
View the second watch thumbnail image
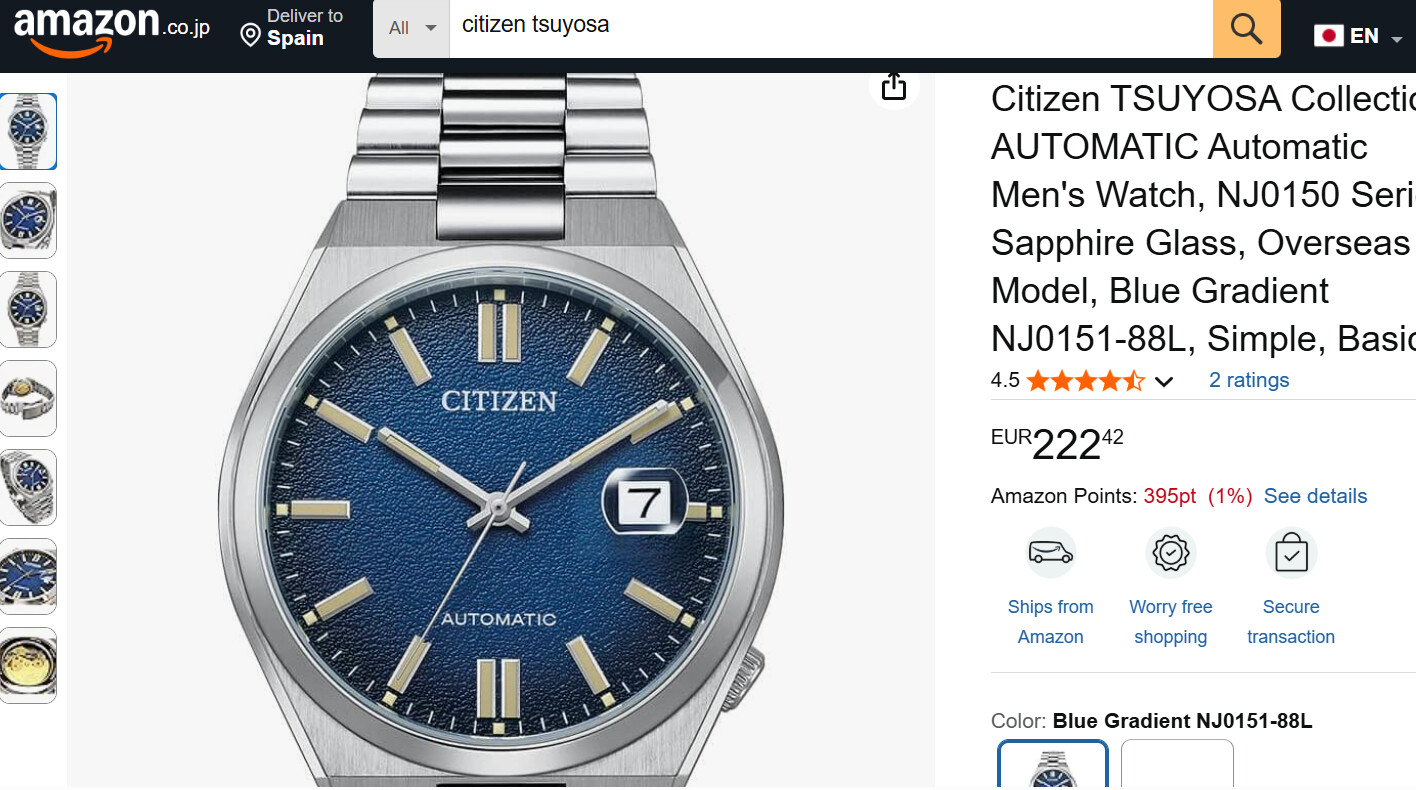pos(28,220)
